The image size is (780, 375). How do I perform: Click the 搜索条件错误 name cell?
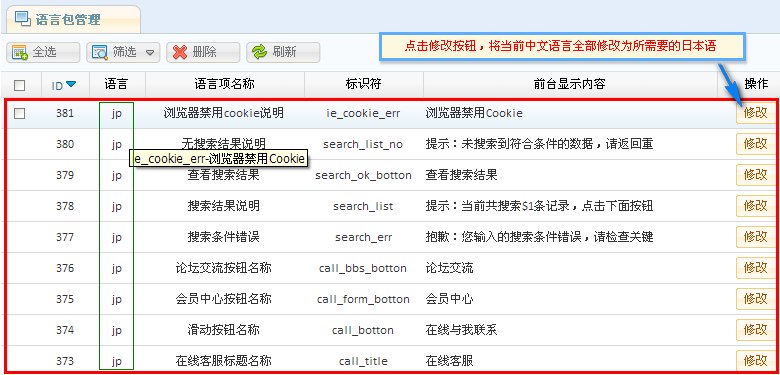[x=224, y=237]
